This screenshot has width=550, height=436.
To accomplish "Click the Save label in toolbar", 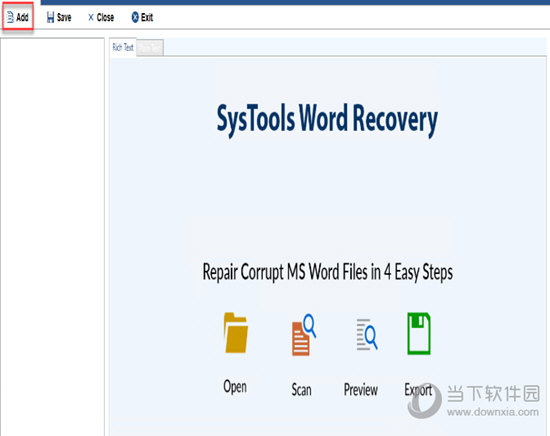I will (x=64, y=17).
